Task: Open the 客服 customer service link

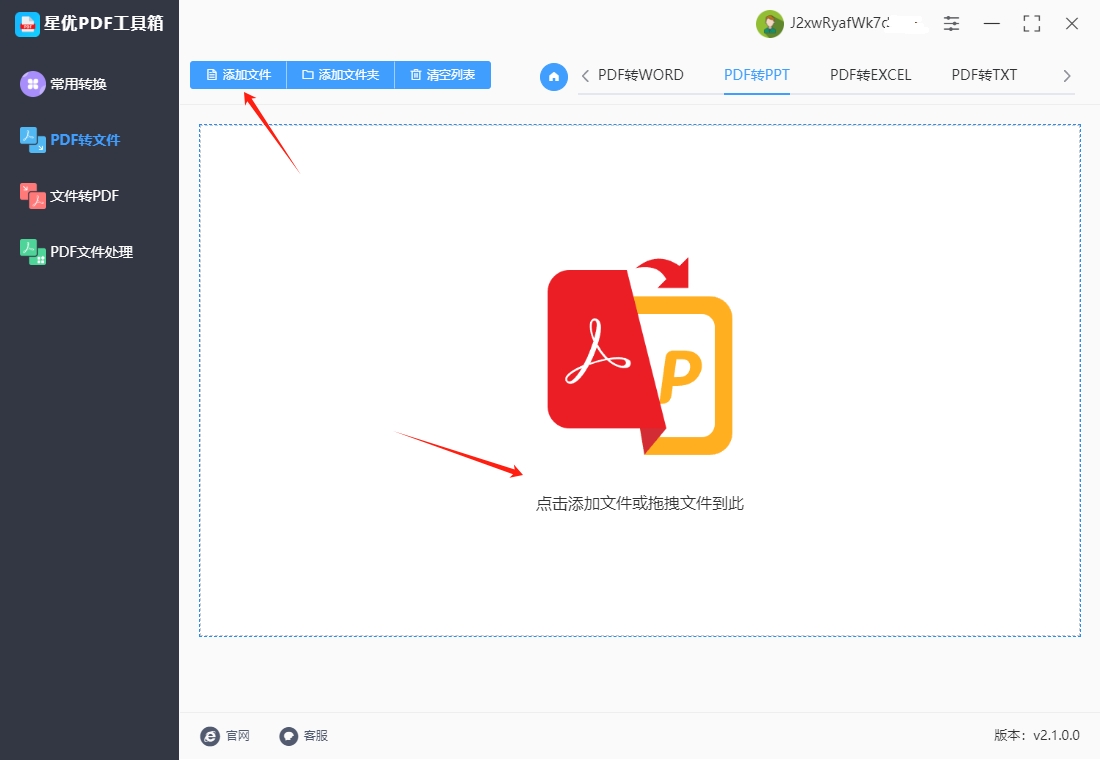Action: pos(316,735)
